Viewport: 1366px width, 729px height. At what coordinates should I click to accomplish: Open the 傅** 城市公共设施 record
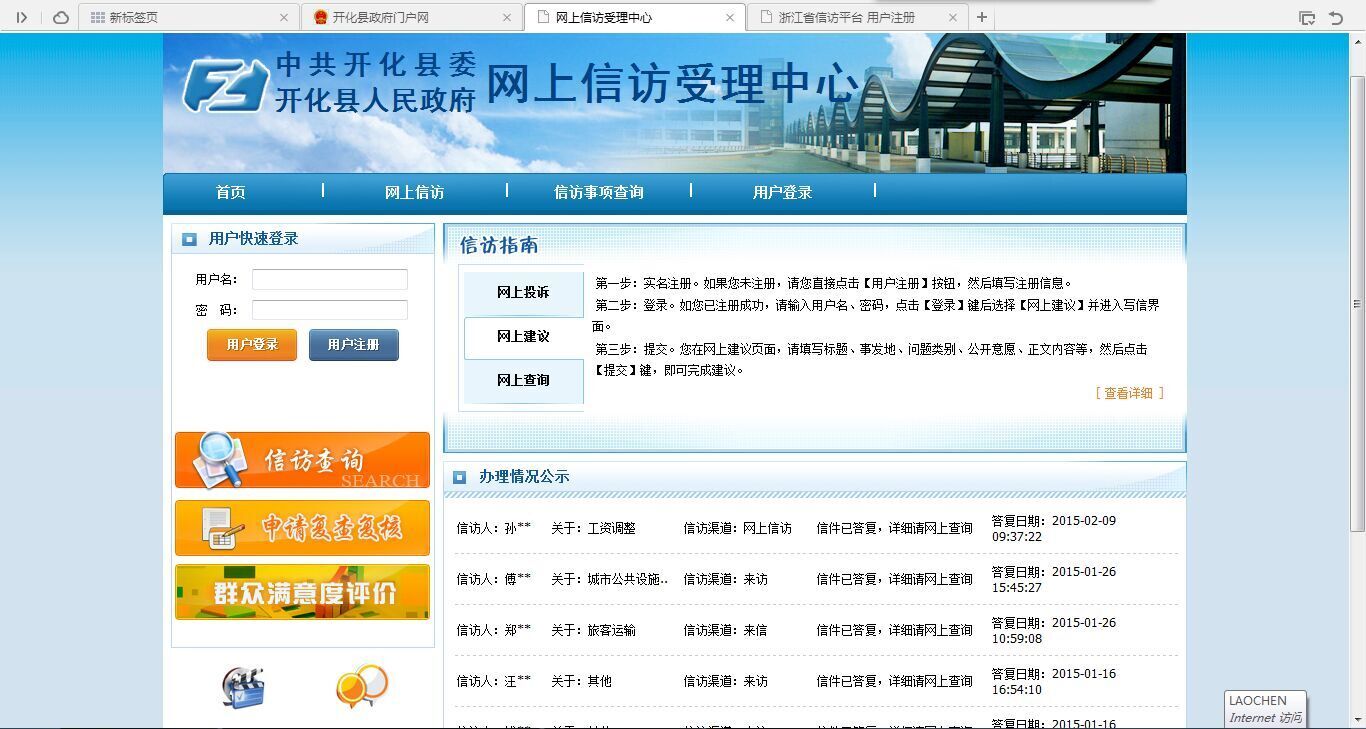[x=816, y=579]
